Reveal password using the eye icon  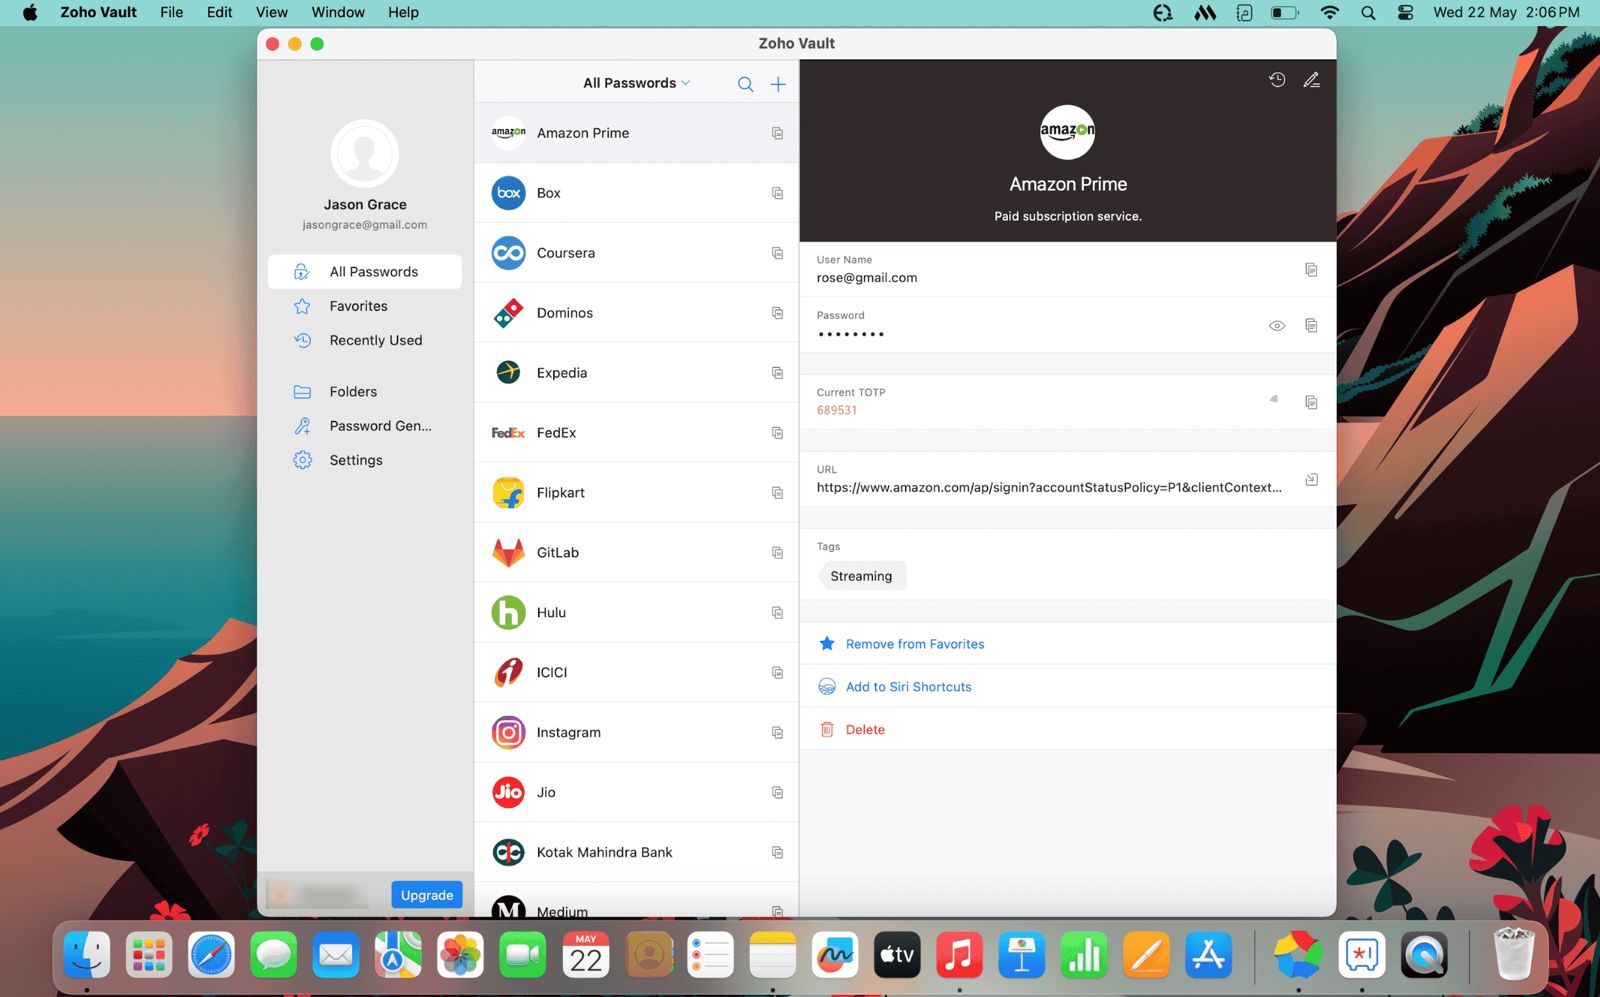[1277, 326]
